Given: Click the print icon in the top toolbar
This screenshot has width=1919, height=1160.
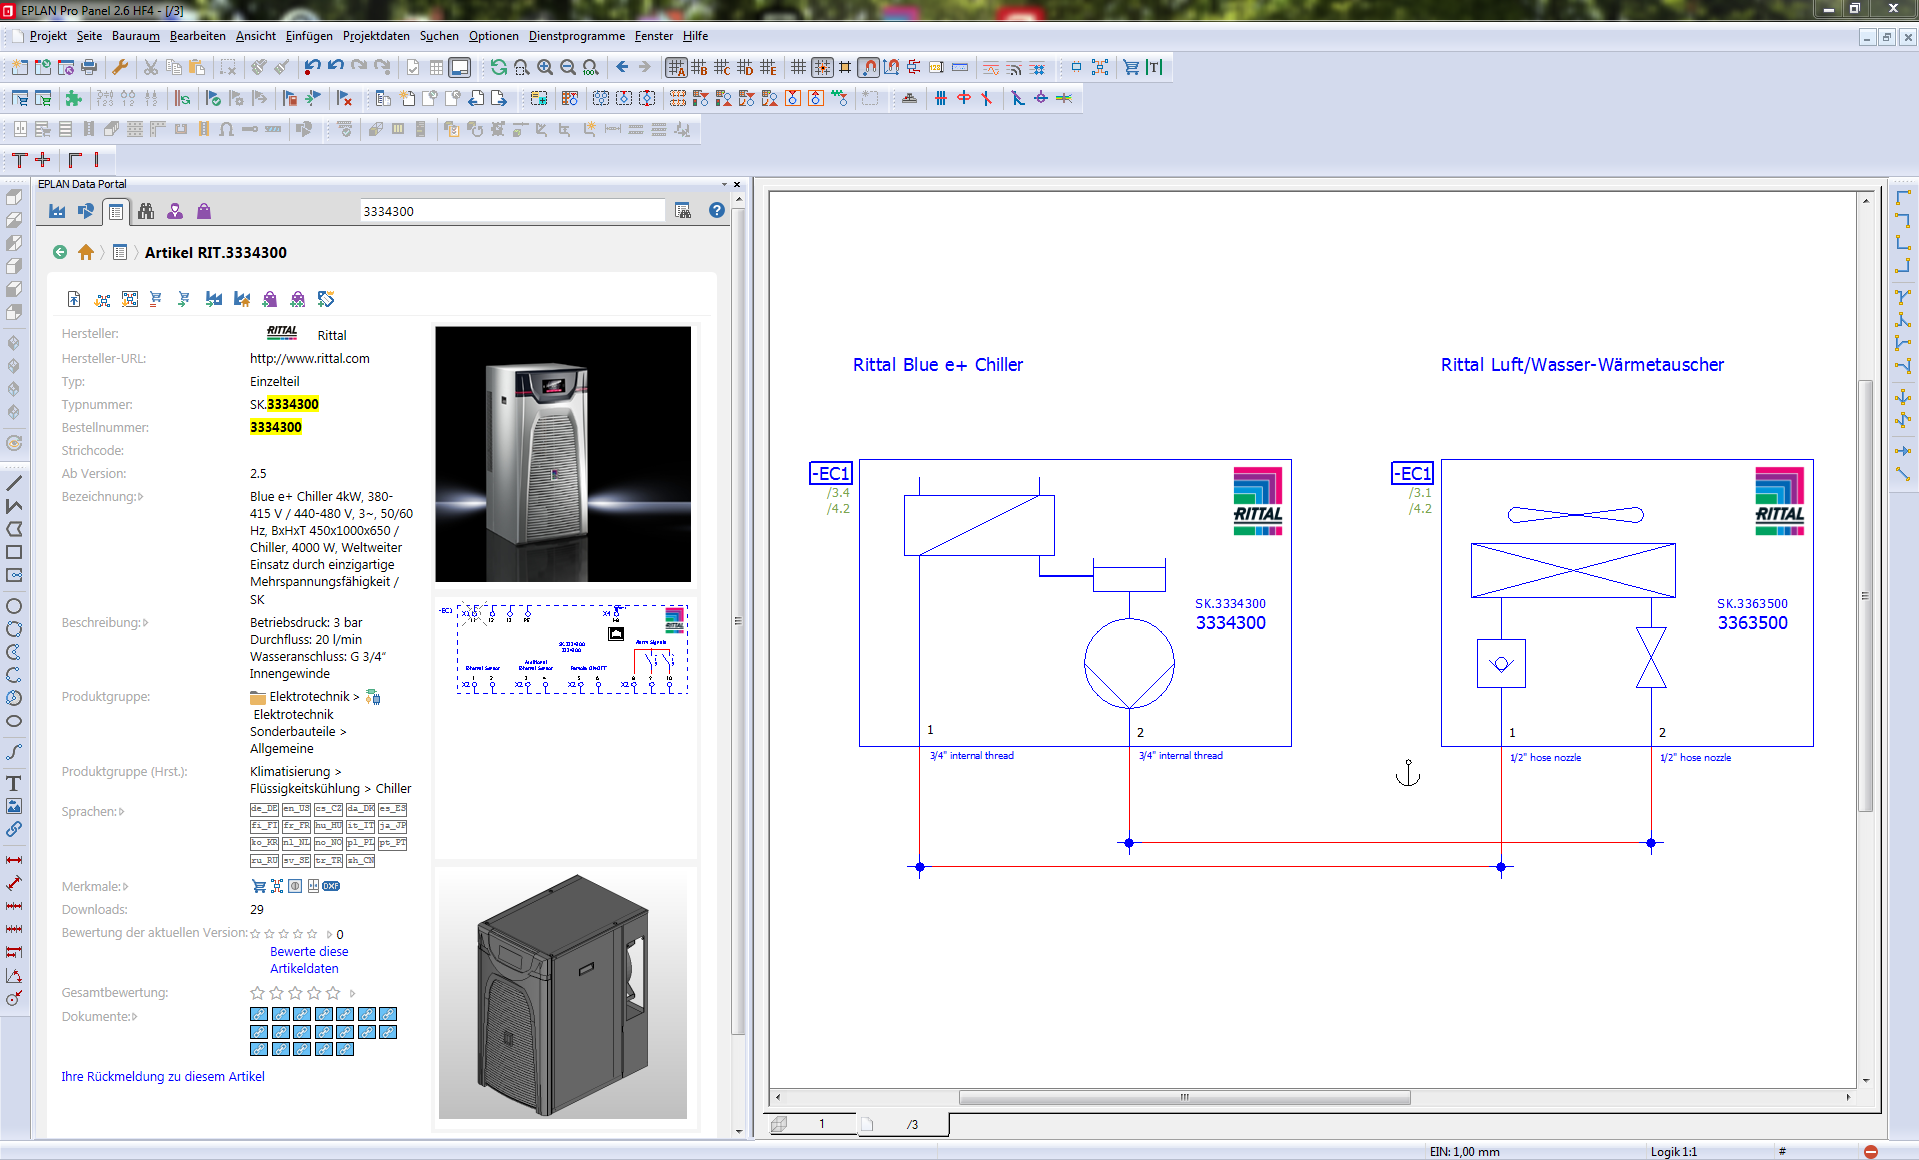Looking at the screenshot, I should (x=89, y=67).
